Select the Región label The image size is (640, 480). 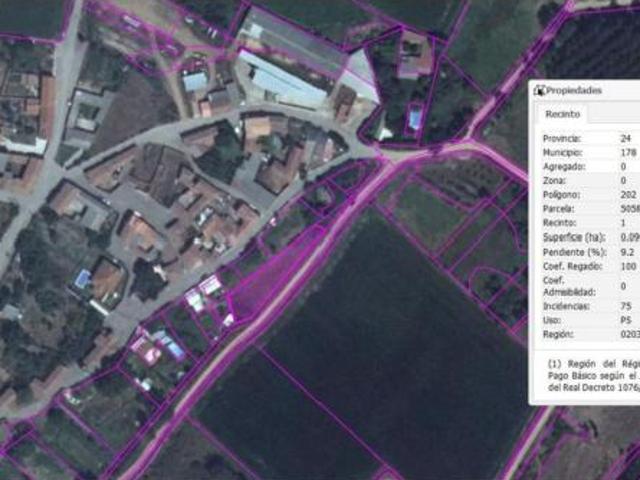click(558, 334)
